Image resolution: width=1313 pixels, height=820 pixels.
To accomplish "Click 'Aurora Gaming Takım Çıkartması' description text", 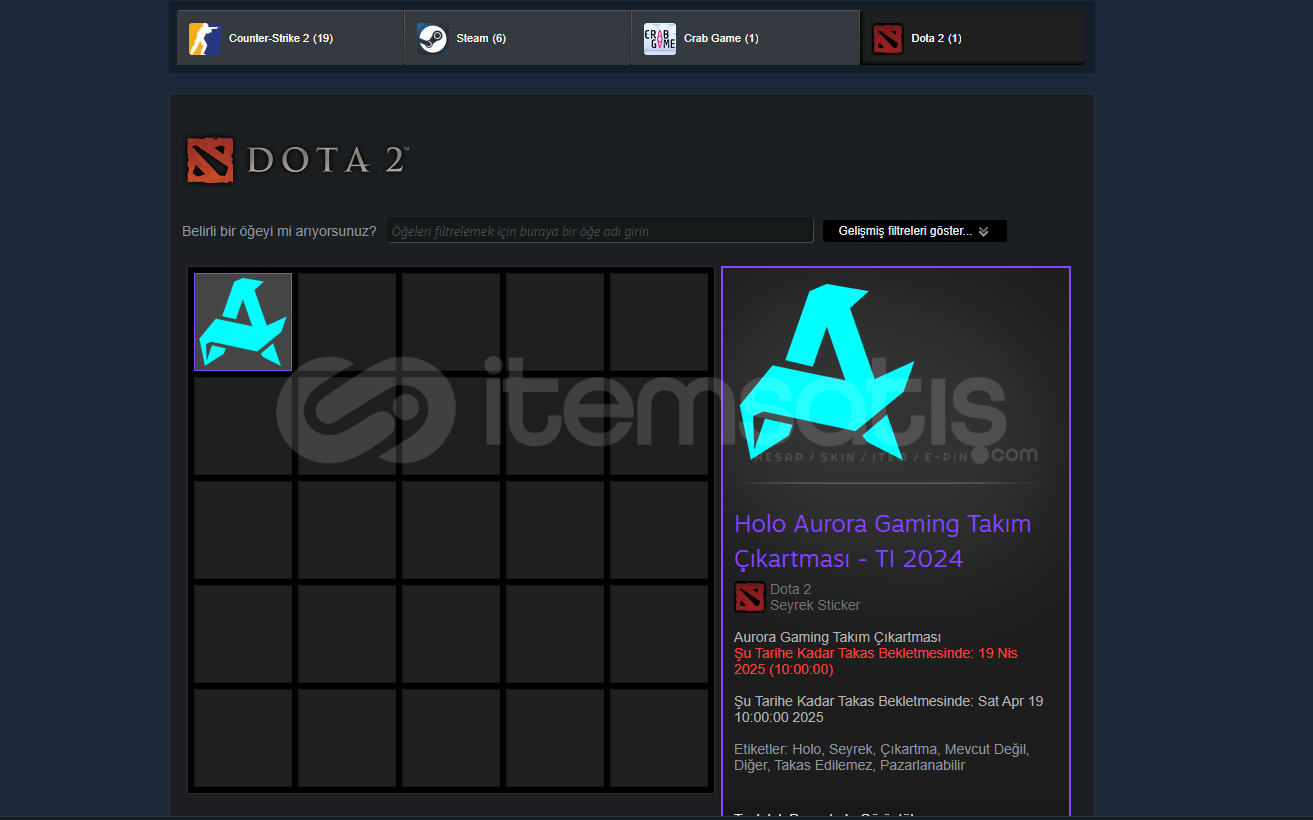I will 837,637.
